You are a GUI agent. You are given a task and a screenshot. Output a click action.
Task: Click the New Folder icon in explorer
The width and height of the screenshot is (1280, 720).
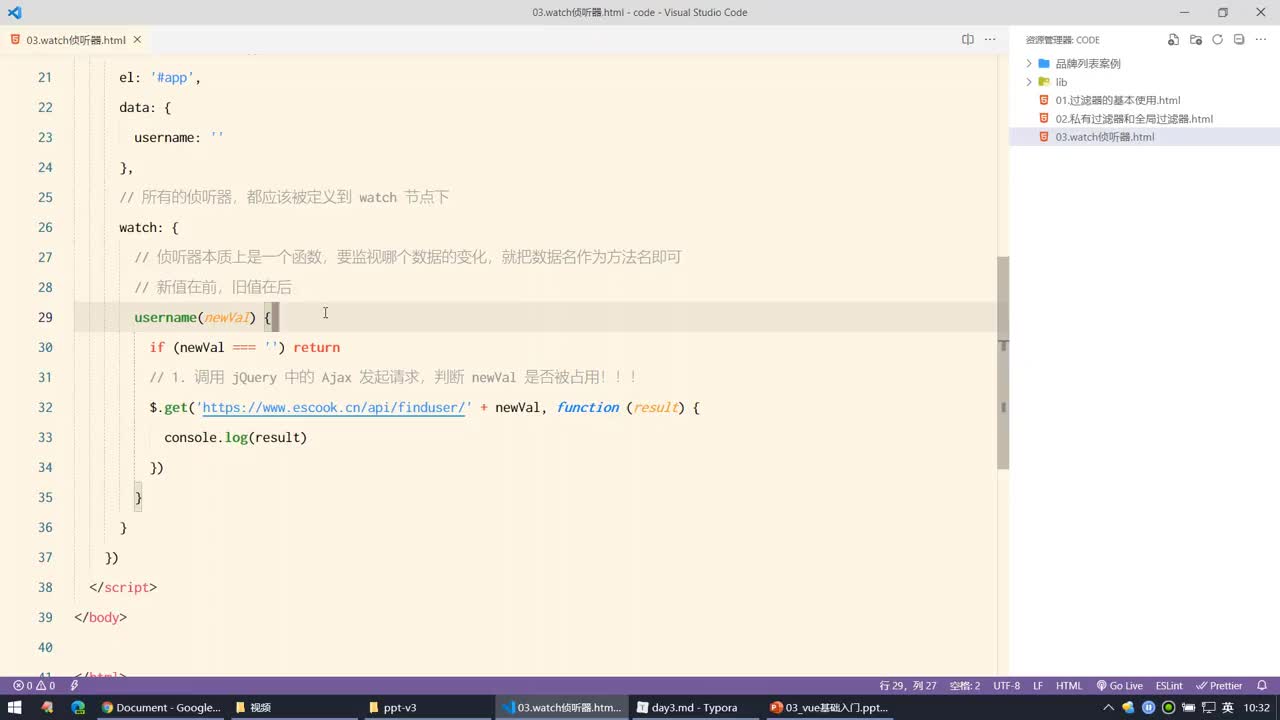pyautogui.click(x=1196, y=40)
